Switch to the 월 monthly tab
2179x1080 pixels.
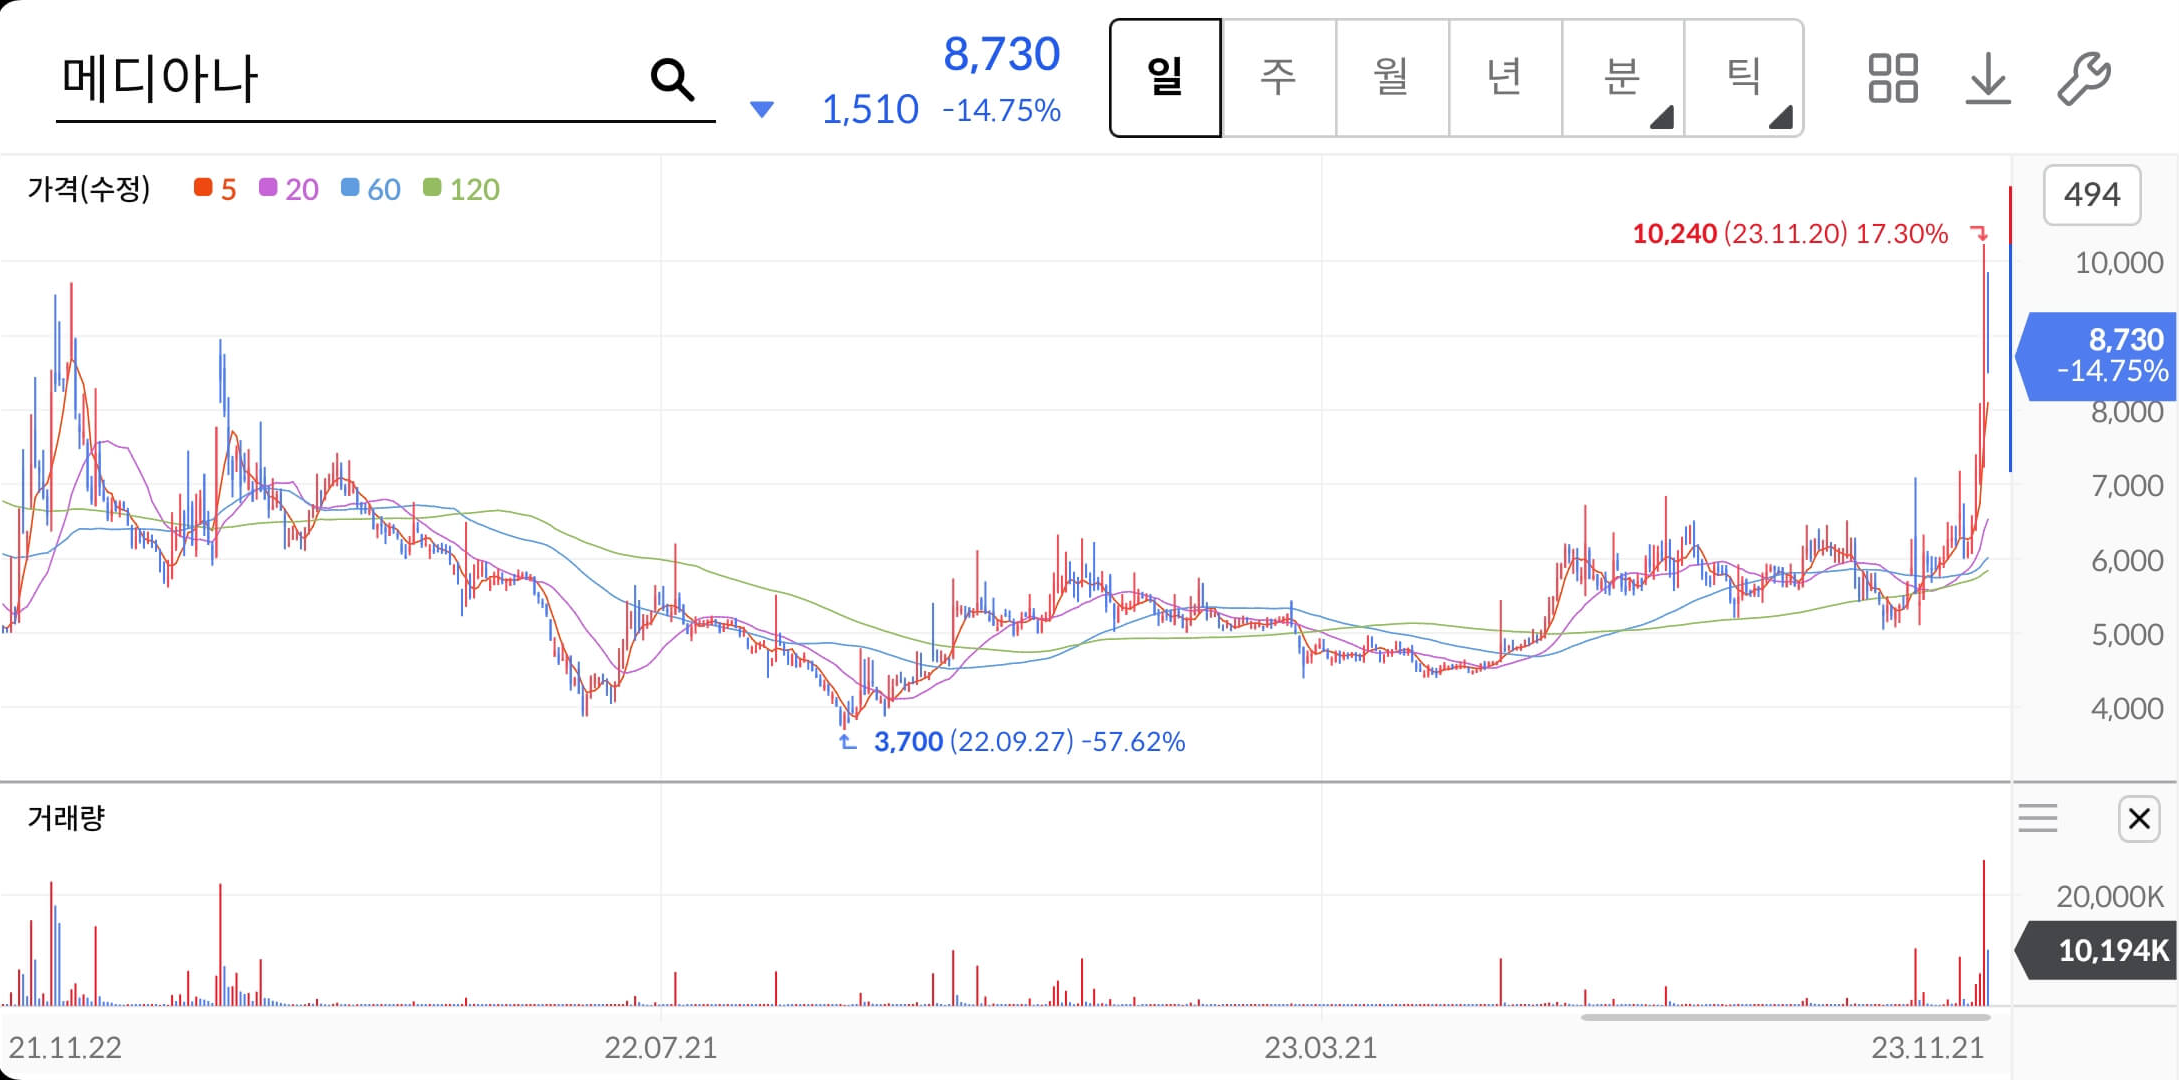[1391, 77]
